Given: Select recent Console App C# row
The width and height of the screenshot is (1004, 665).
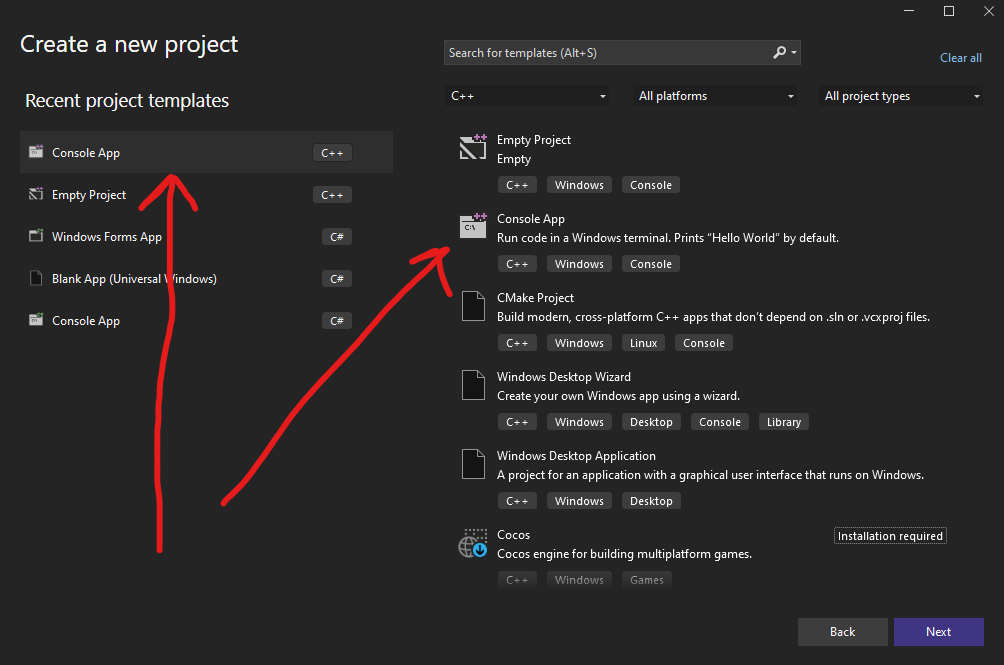Looking at the screenshot, I should pyautogui.click(x=206, y=321).
